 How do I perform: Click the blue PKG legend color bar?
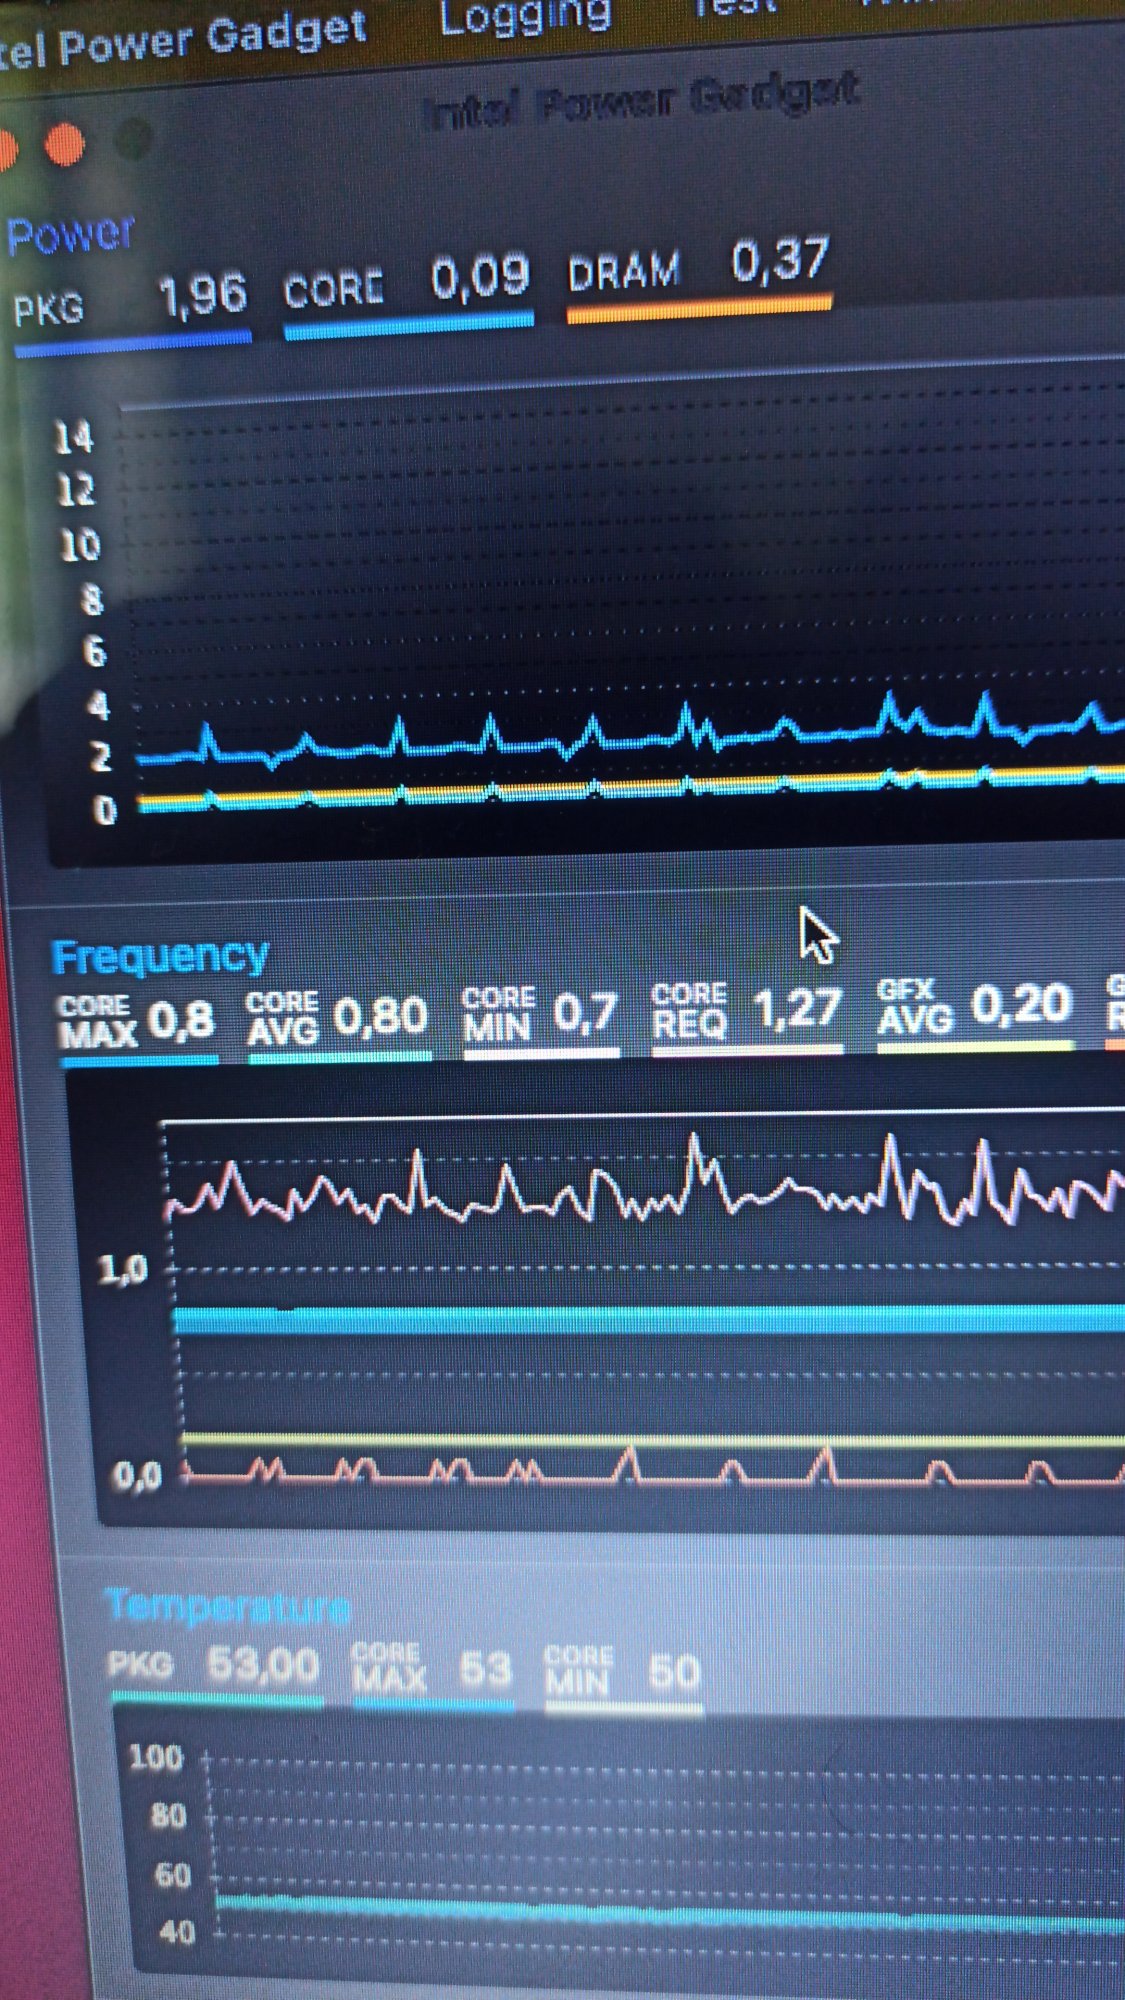click(133, 345)
